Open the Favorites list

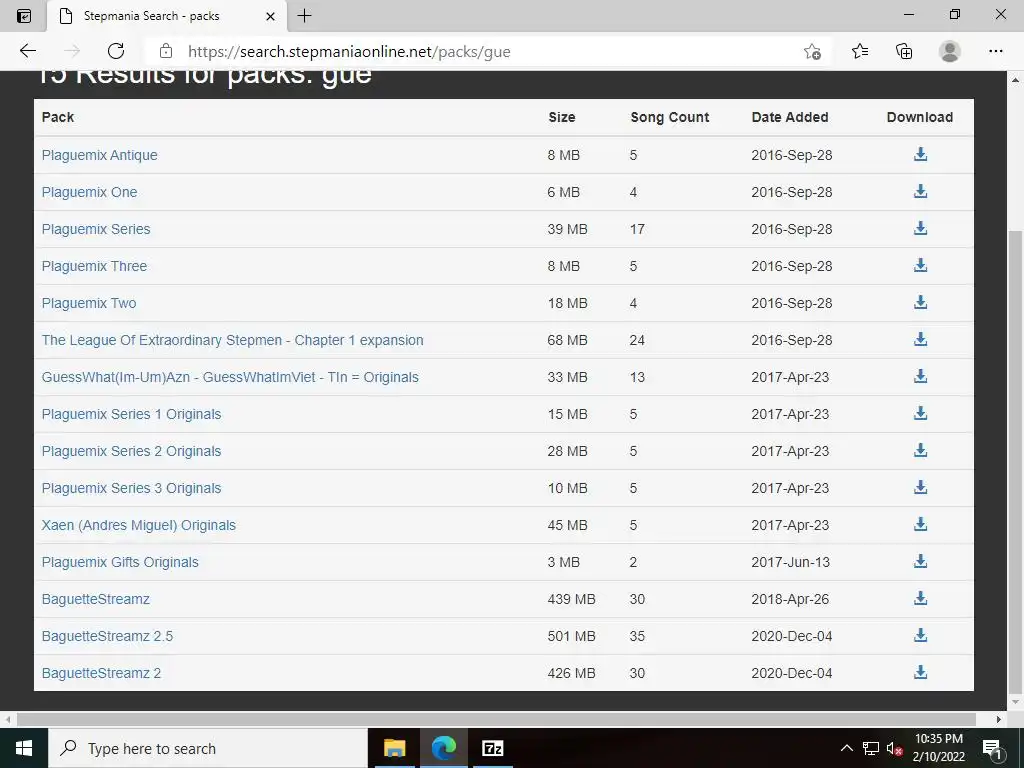pyautogui.click(x=860, y=51)
